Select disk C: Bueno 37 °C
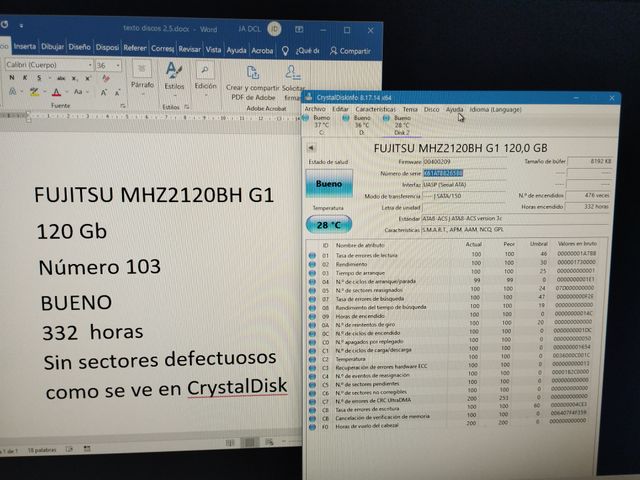 click(318, 125)
